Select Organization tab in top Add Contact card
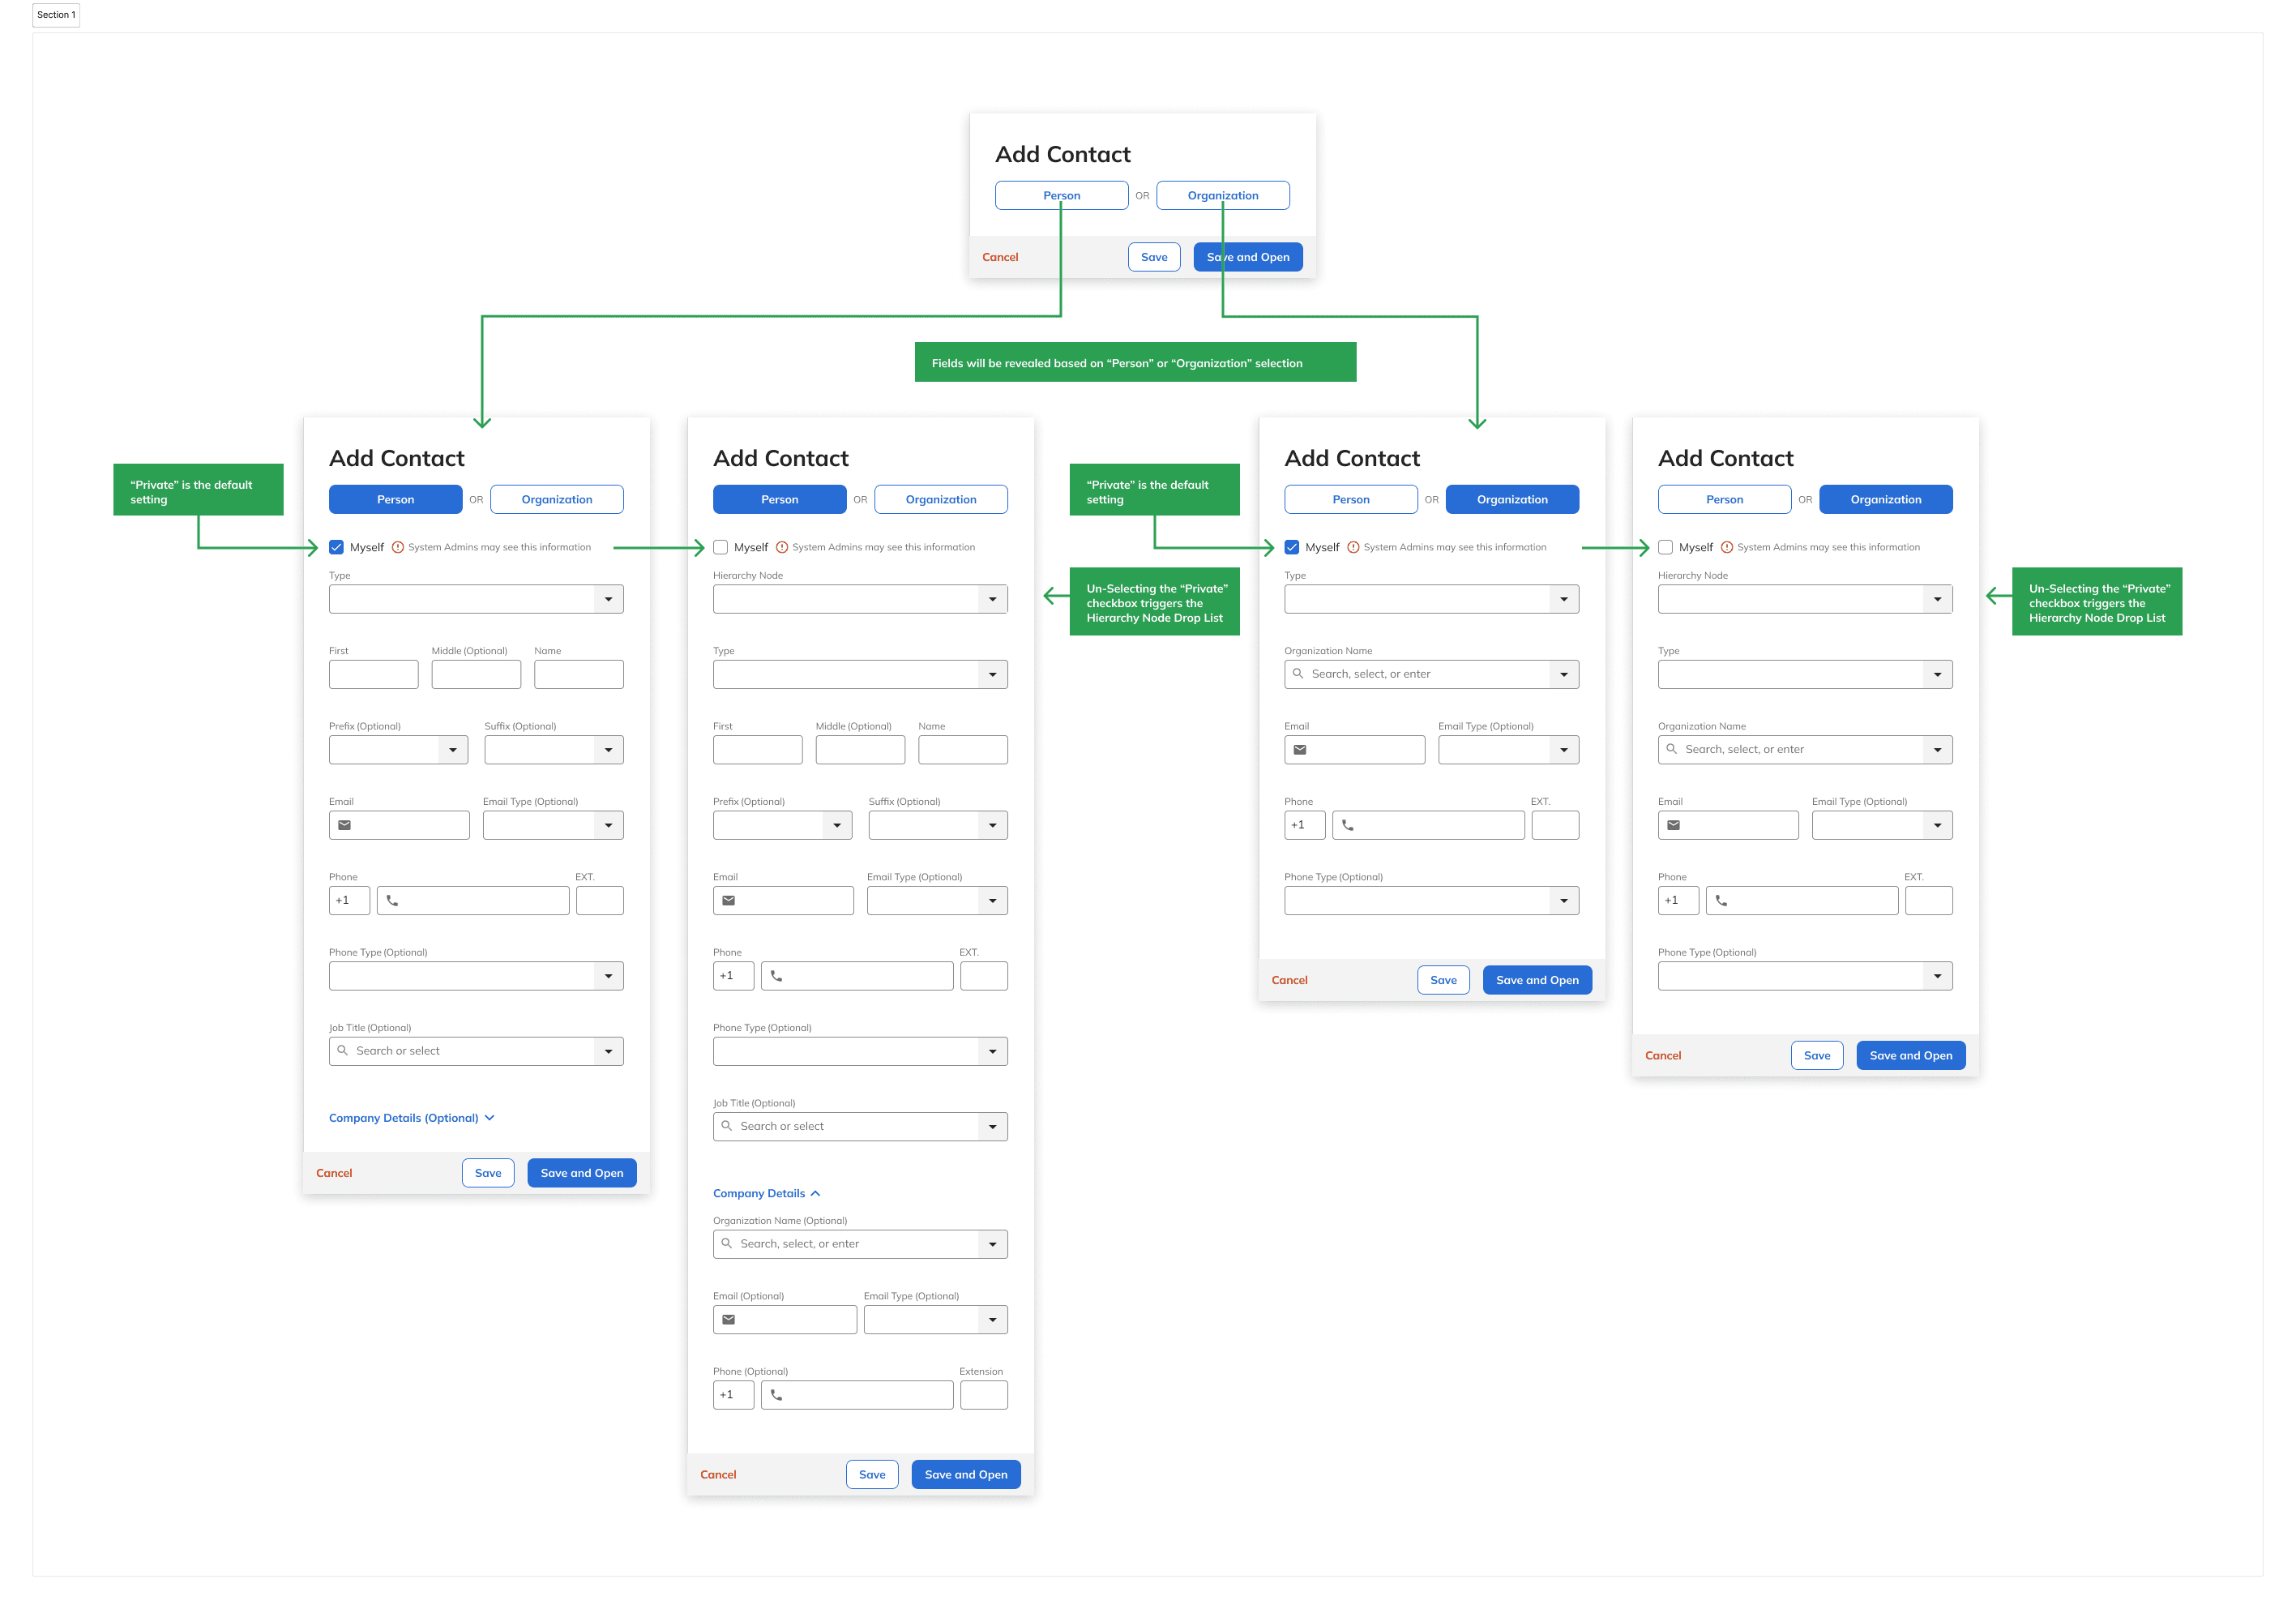 click(1222, 195)
